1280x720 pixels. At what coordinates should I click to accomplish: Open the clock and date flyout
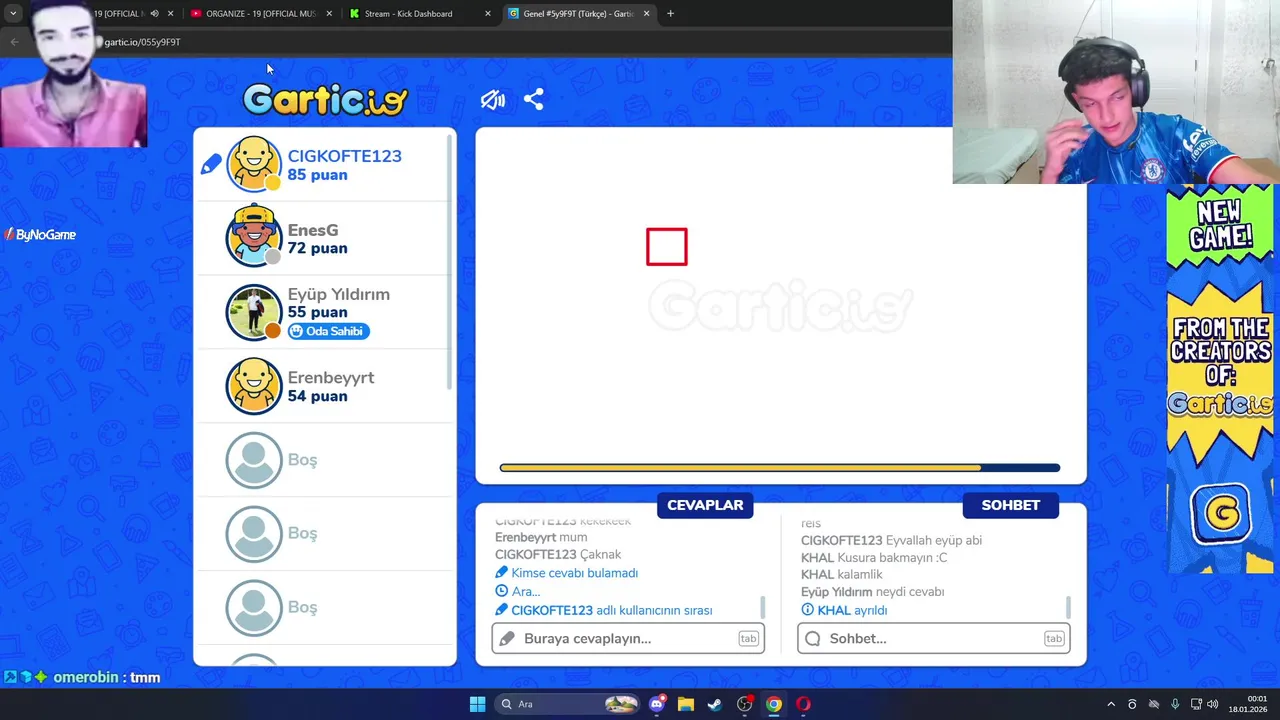[x=1250, y=704]
